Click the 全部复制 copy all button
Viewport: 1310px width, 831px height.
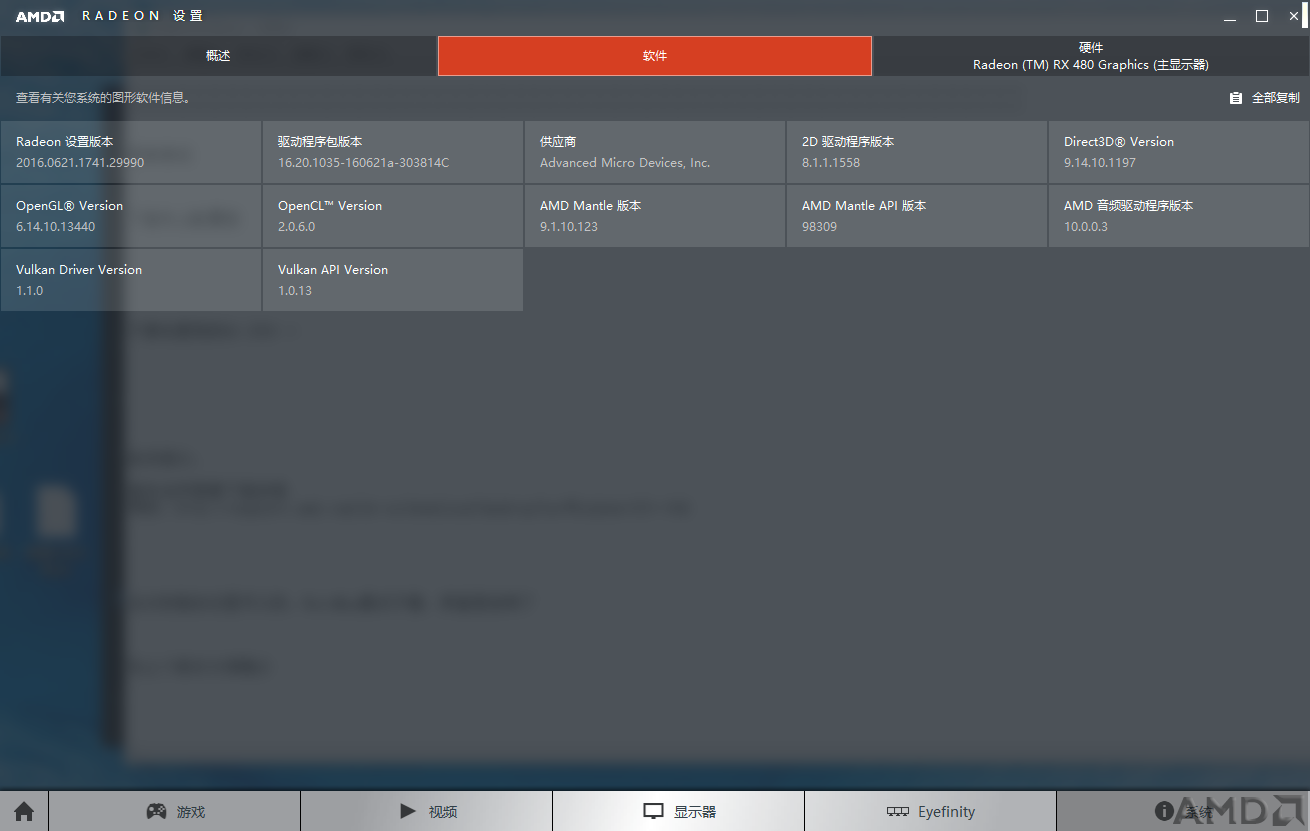point(1265,98)
